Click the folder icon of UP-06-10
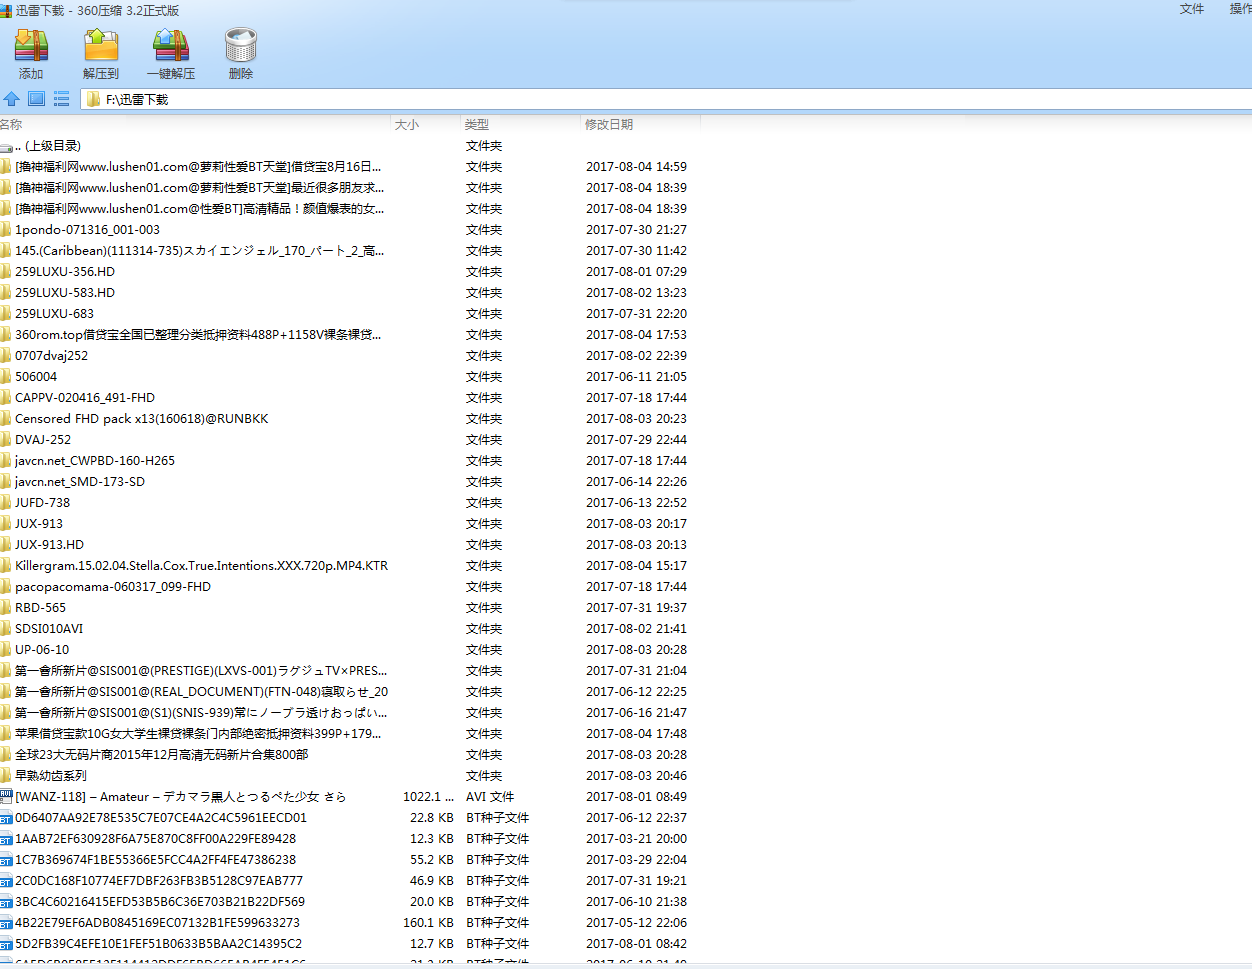Screen dimensions: 1252x969 (x=5, y=650)
